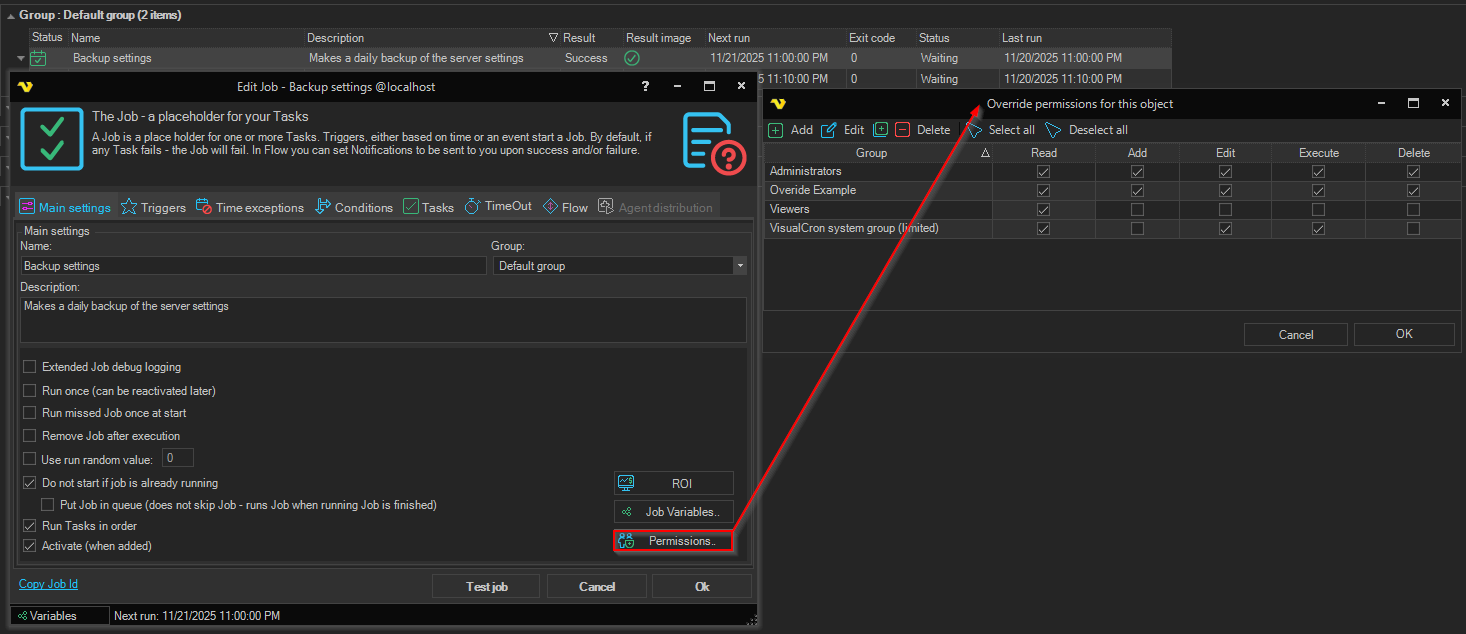
Task: Click the red minus Delete icon
Action: click(x=903, y=130)
